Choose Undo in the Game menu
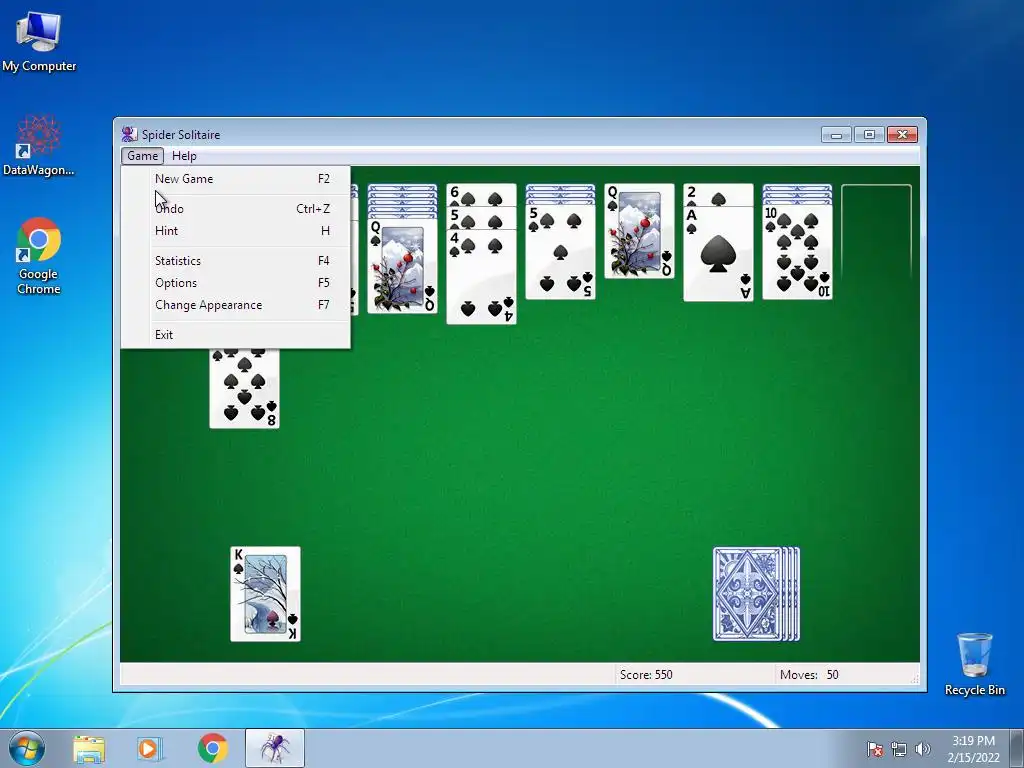The height and width of the screenshot is (768, 1024). point(235,208)
